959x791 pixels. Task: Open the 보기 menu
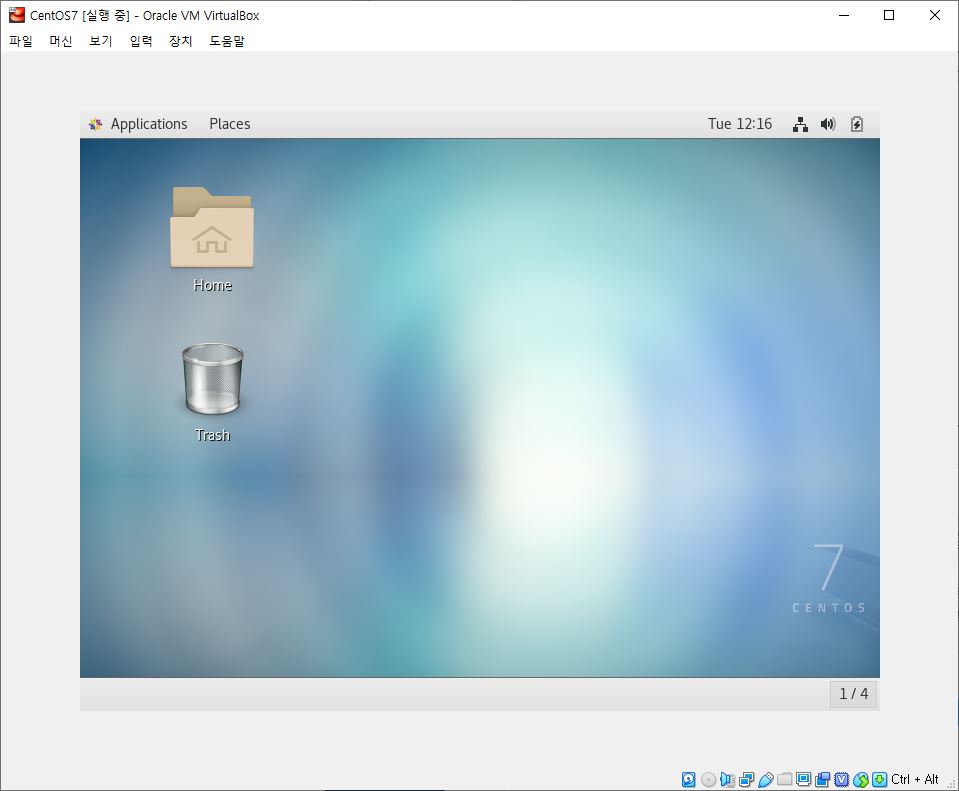(101, 41)
